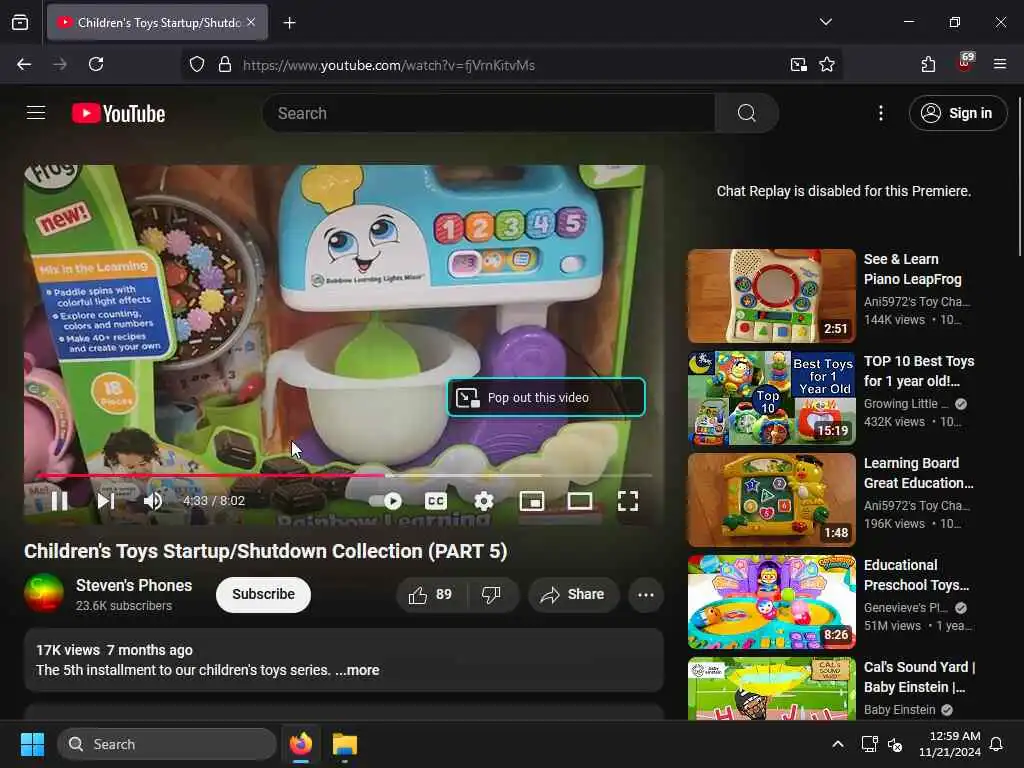Click the YouTube search magnifier button

point(746,113)
